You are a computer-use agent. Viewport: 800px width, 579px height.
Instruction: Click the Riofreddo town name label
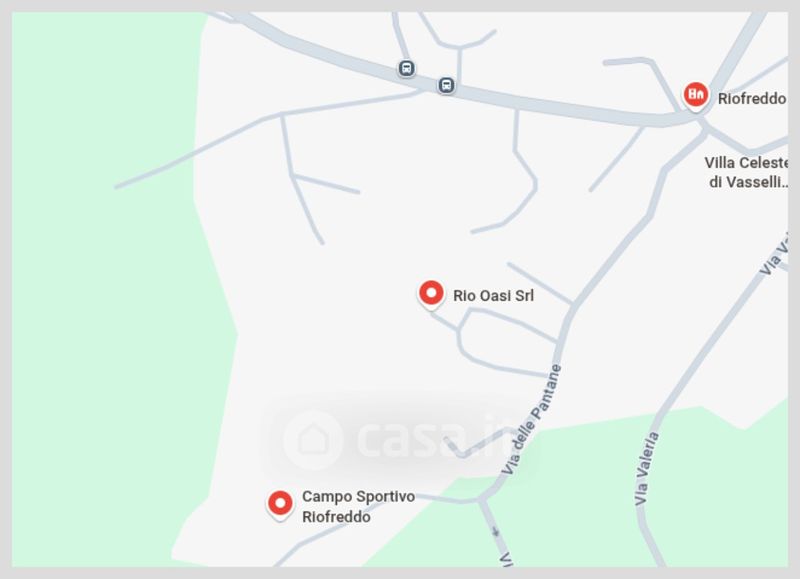(752, 98)
